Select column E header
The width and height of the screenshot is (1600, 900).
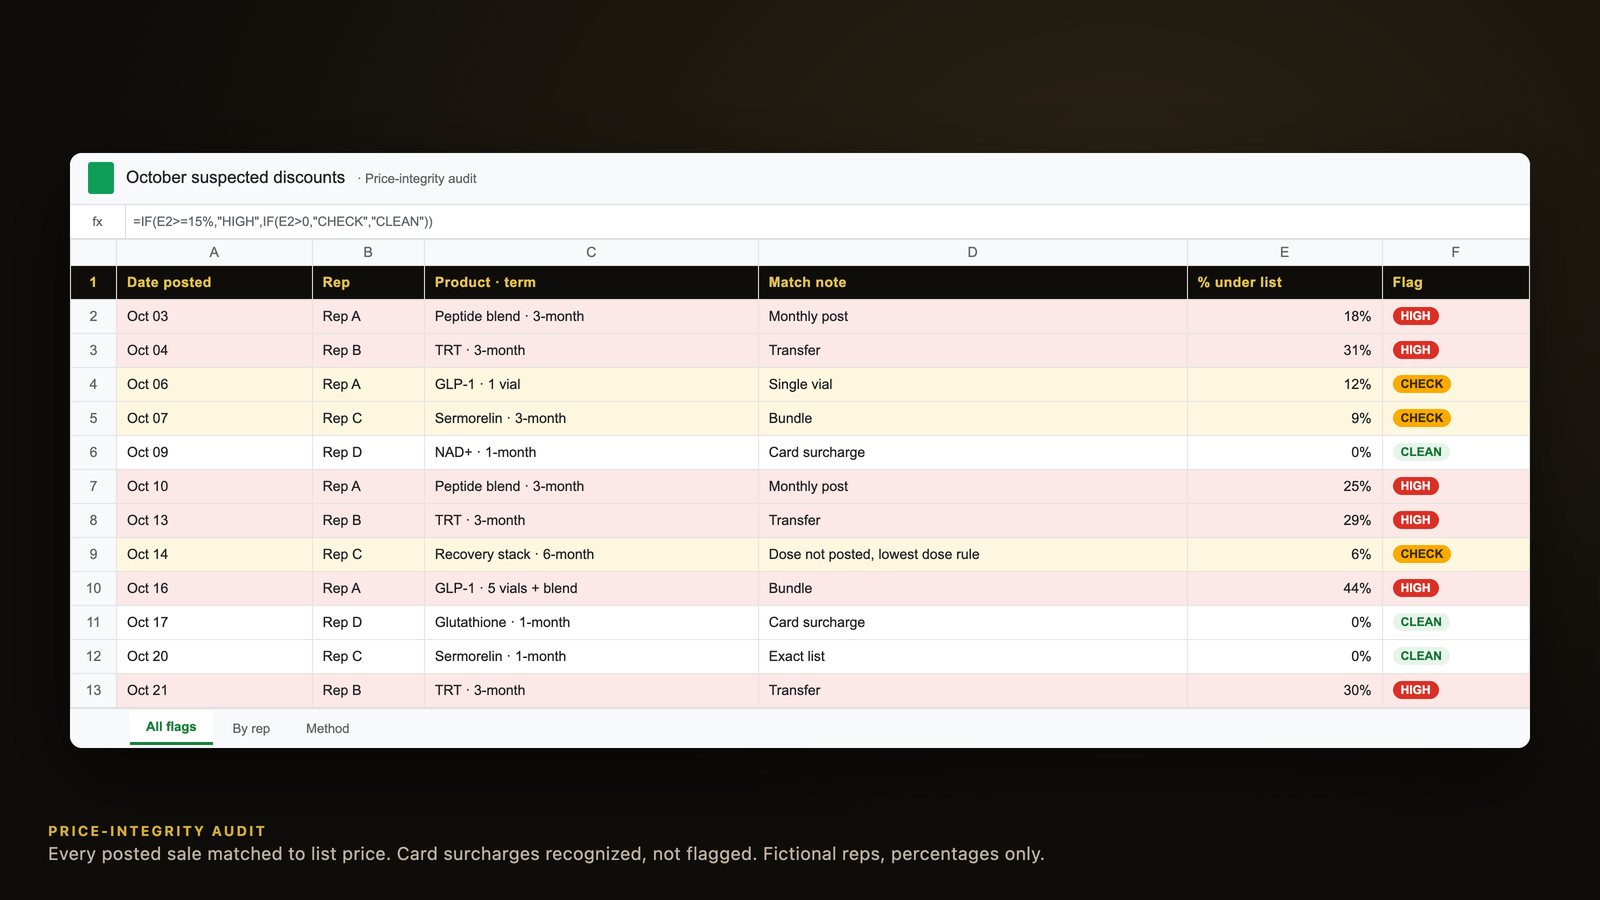coord(1284,252)
